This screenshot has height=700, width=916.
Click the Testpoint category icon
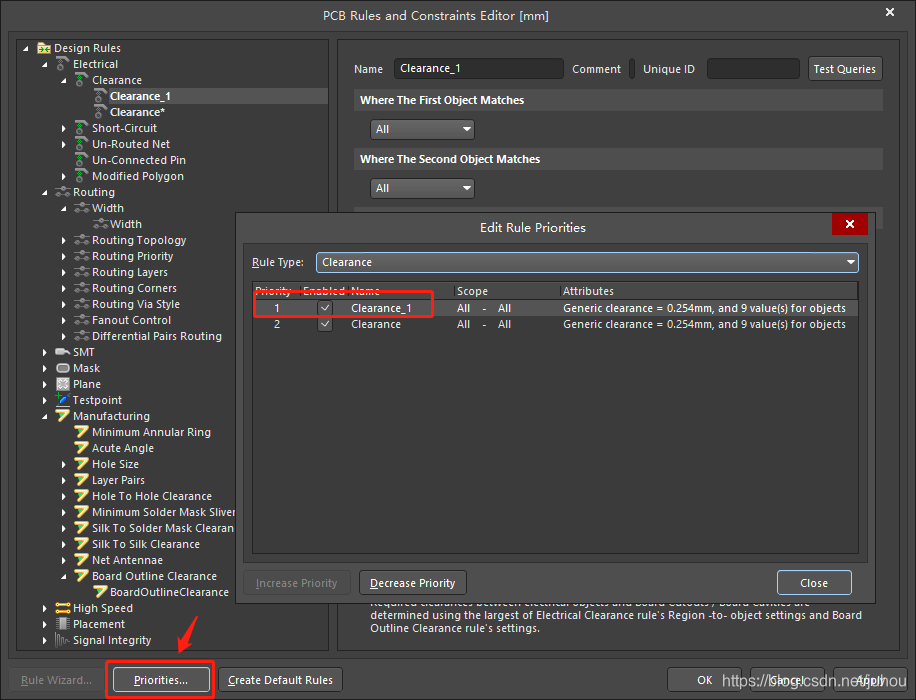coord(63,400)
